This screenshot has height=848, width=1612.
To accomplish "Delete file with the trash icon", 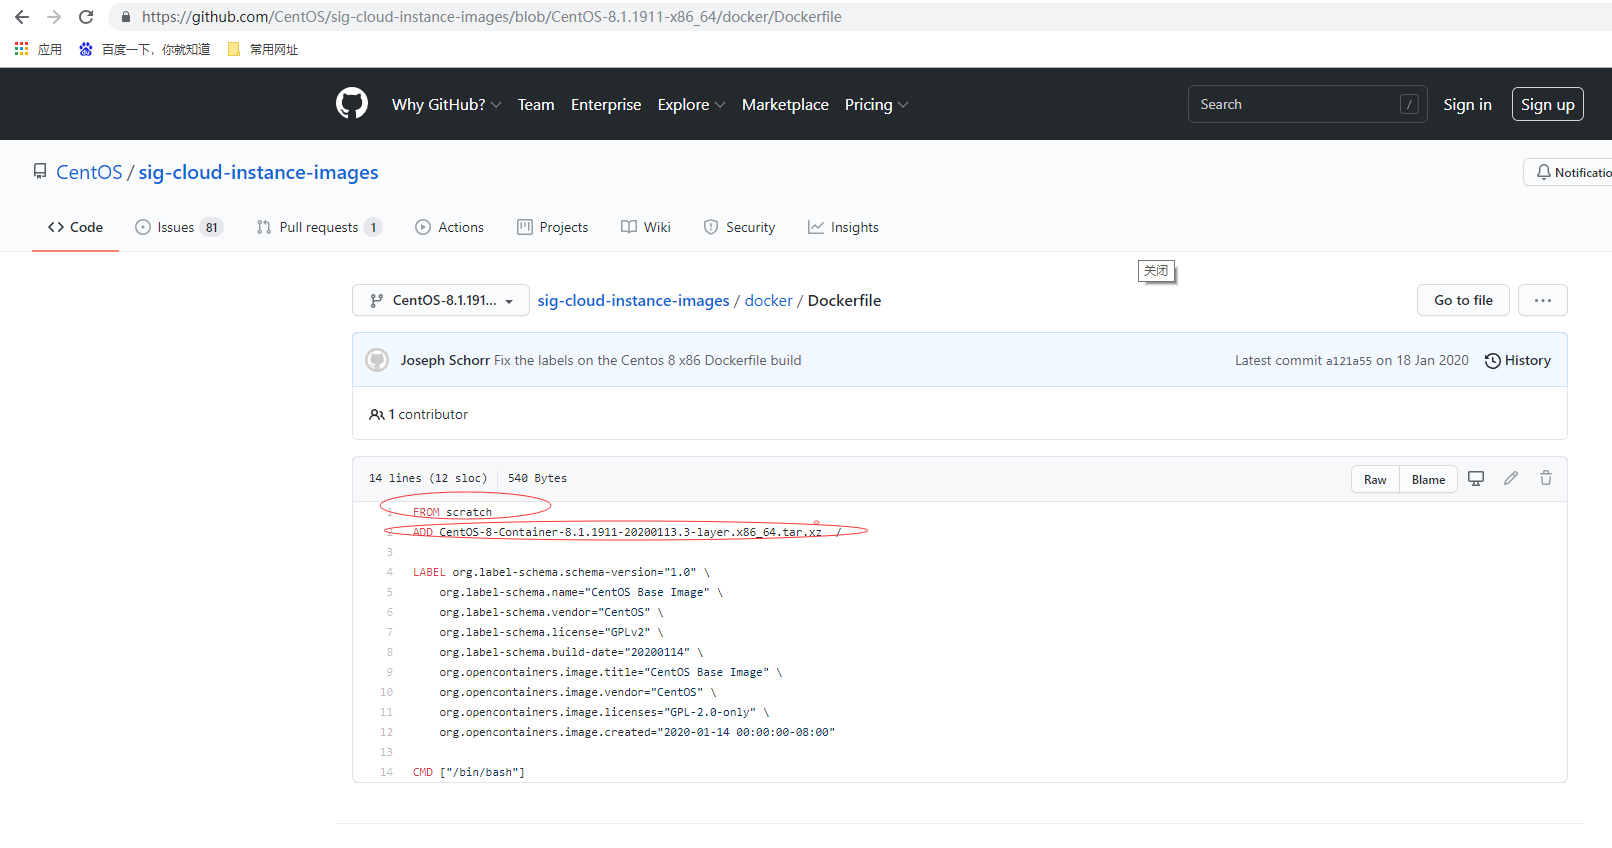I will click(x=1546, y=479).
